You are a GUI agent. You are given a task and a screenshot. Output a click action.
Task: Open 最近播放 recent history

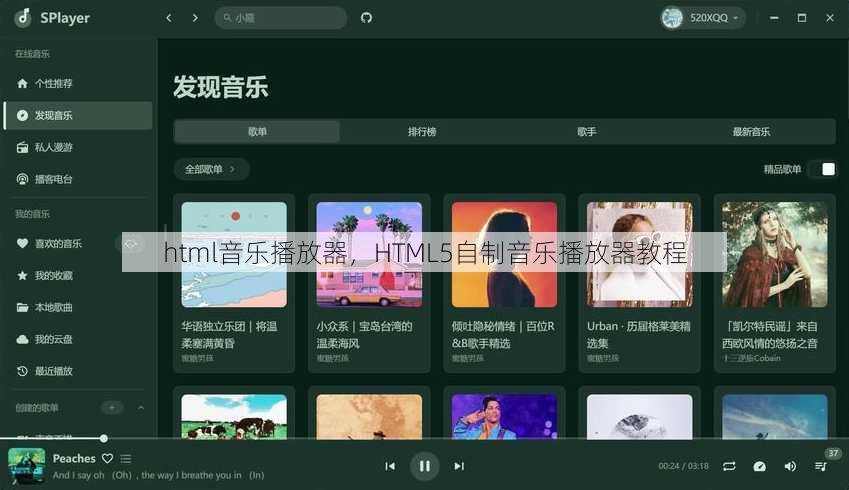[x=77, y=371]
